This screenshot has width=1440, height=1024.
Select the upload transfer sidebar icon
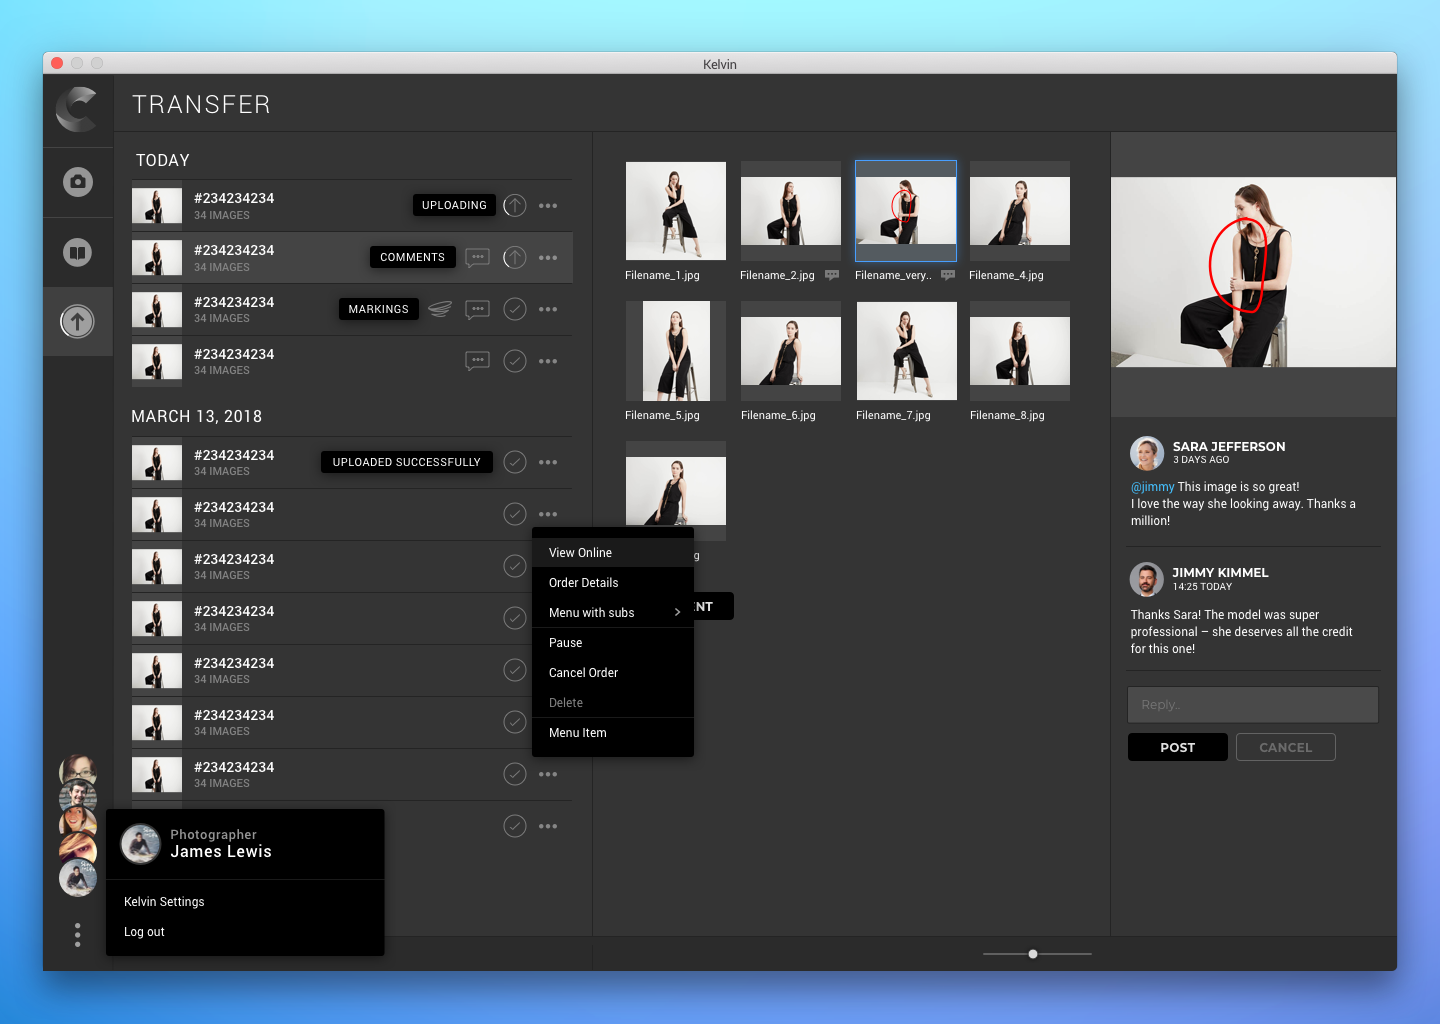tap(77, 322)
